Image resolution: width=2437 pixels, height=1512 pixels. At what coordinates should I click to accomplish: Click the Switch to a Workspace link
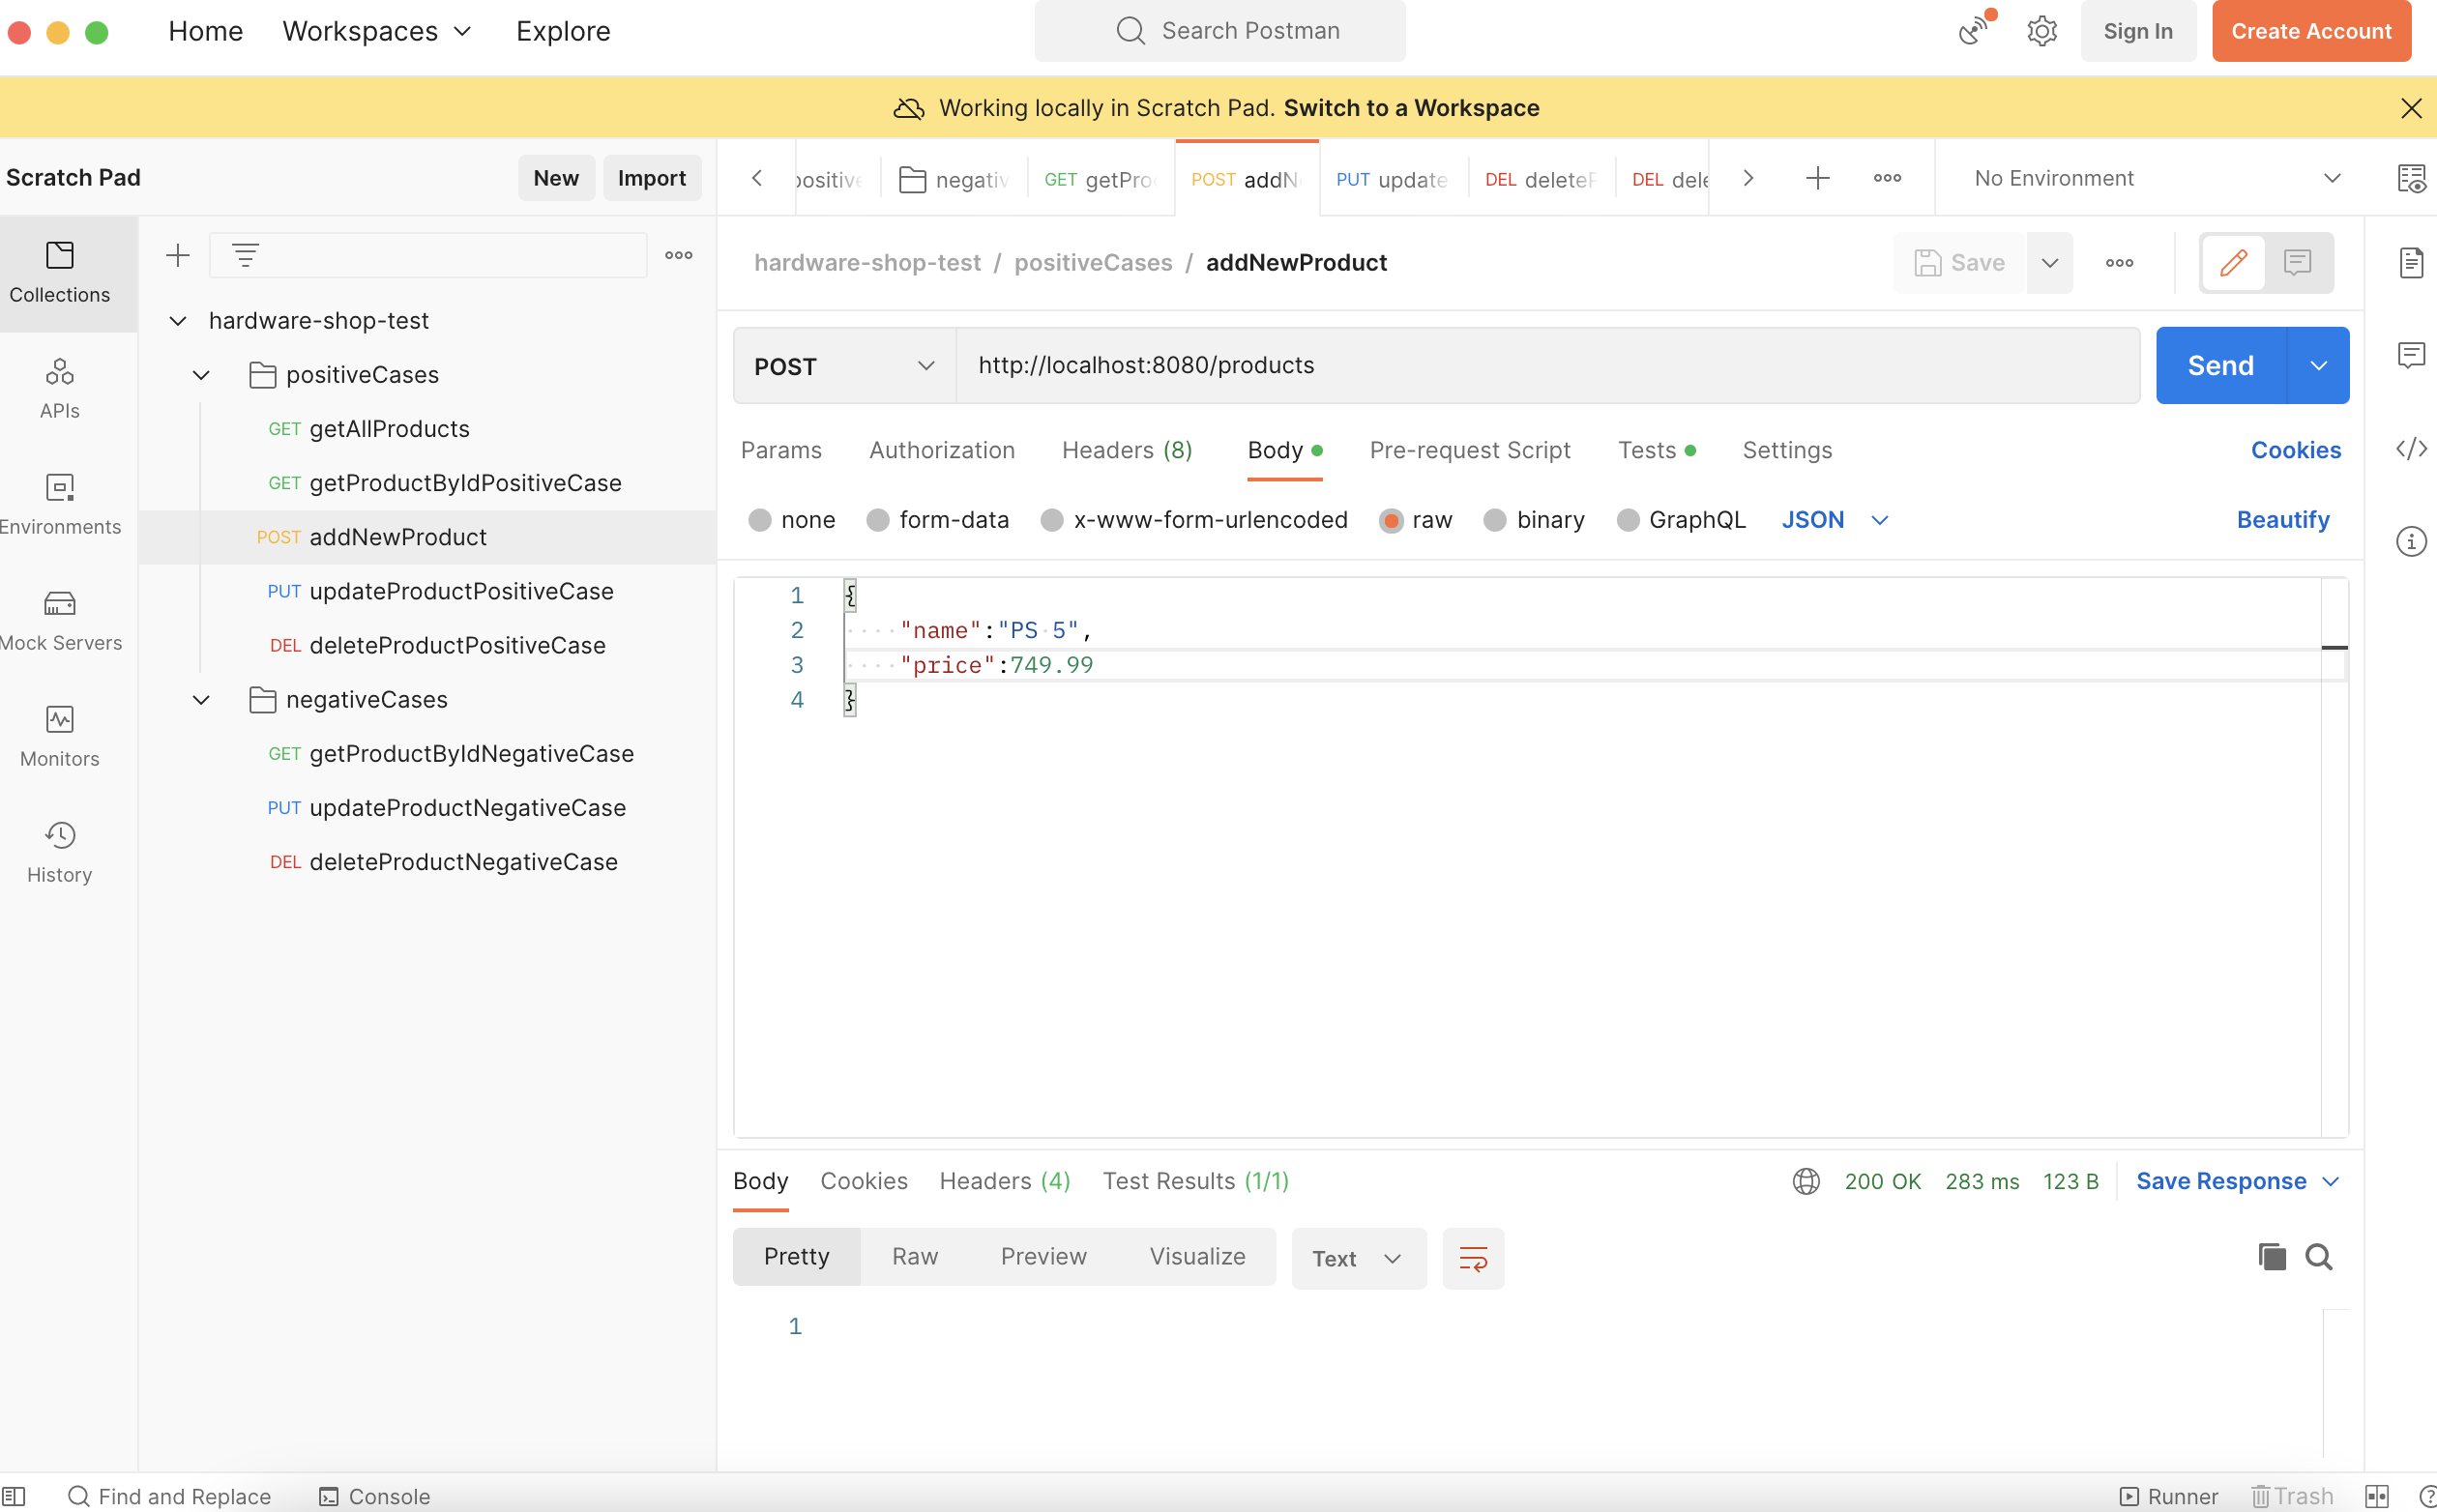tap(1411, 108)
